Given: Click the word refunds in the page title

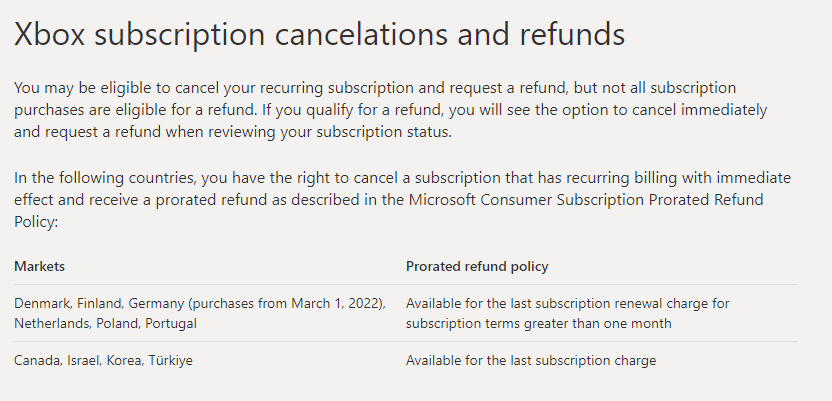Looking at the screenshot, I should (572, 35).
